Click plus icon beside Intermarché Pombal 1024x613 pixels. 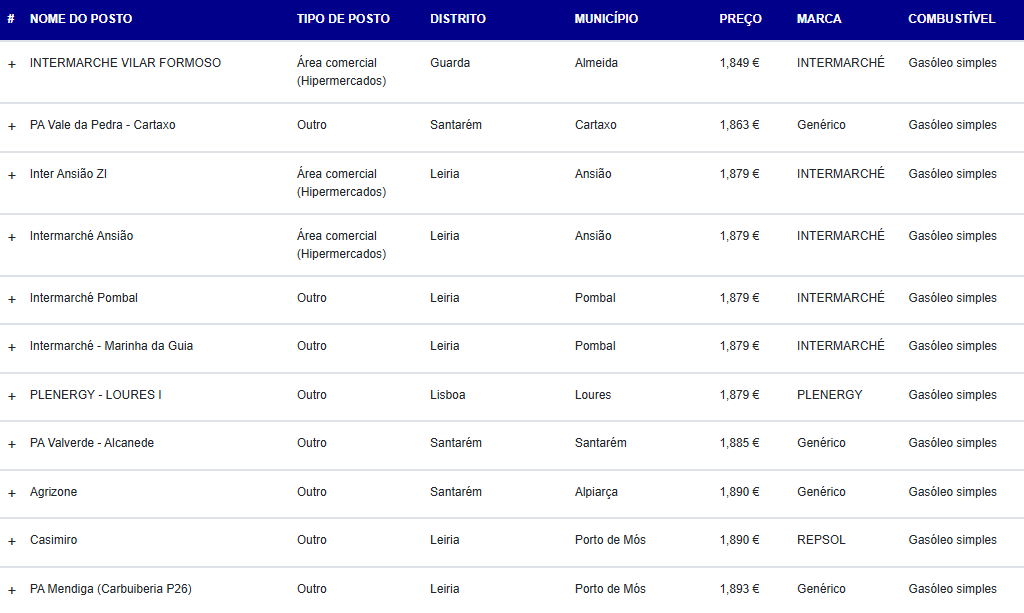(x=12, y=299)
